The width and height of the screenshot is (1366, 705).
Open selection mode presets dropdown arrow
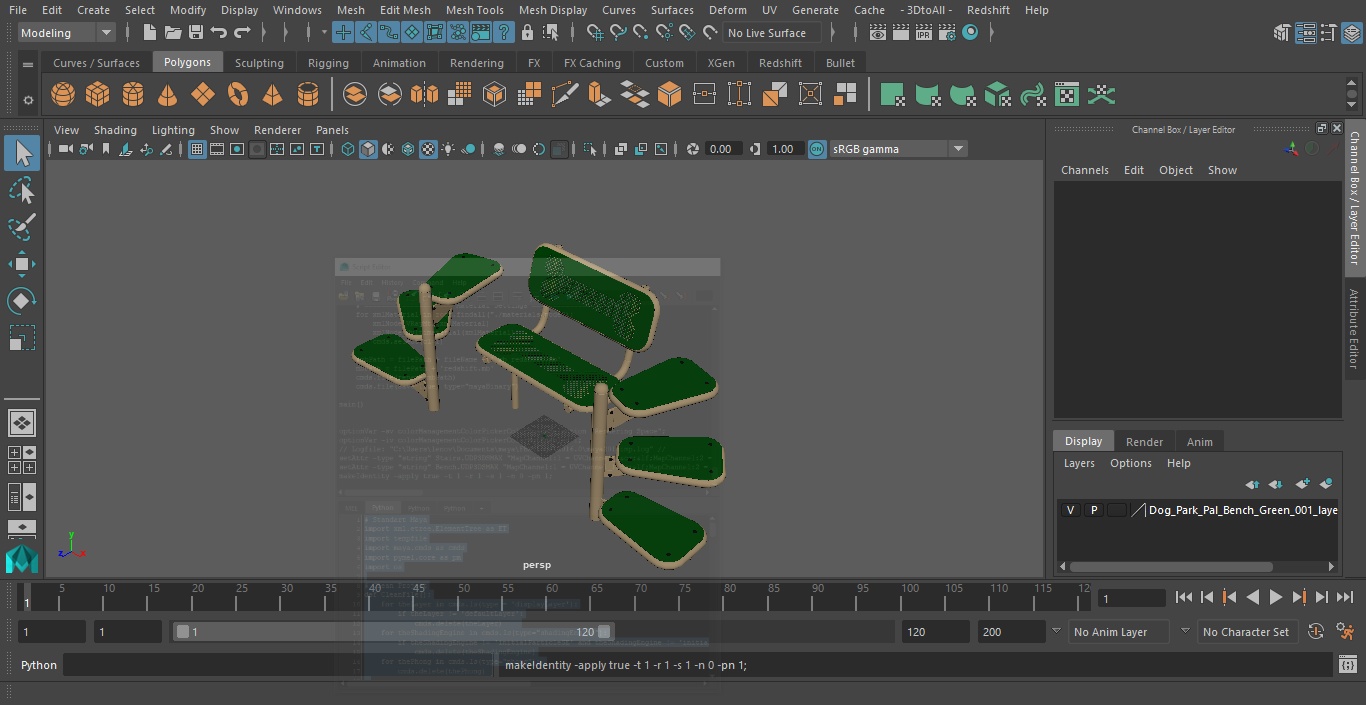point(325,33)
